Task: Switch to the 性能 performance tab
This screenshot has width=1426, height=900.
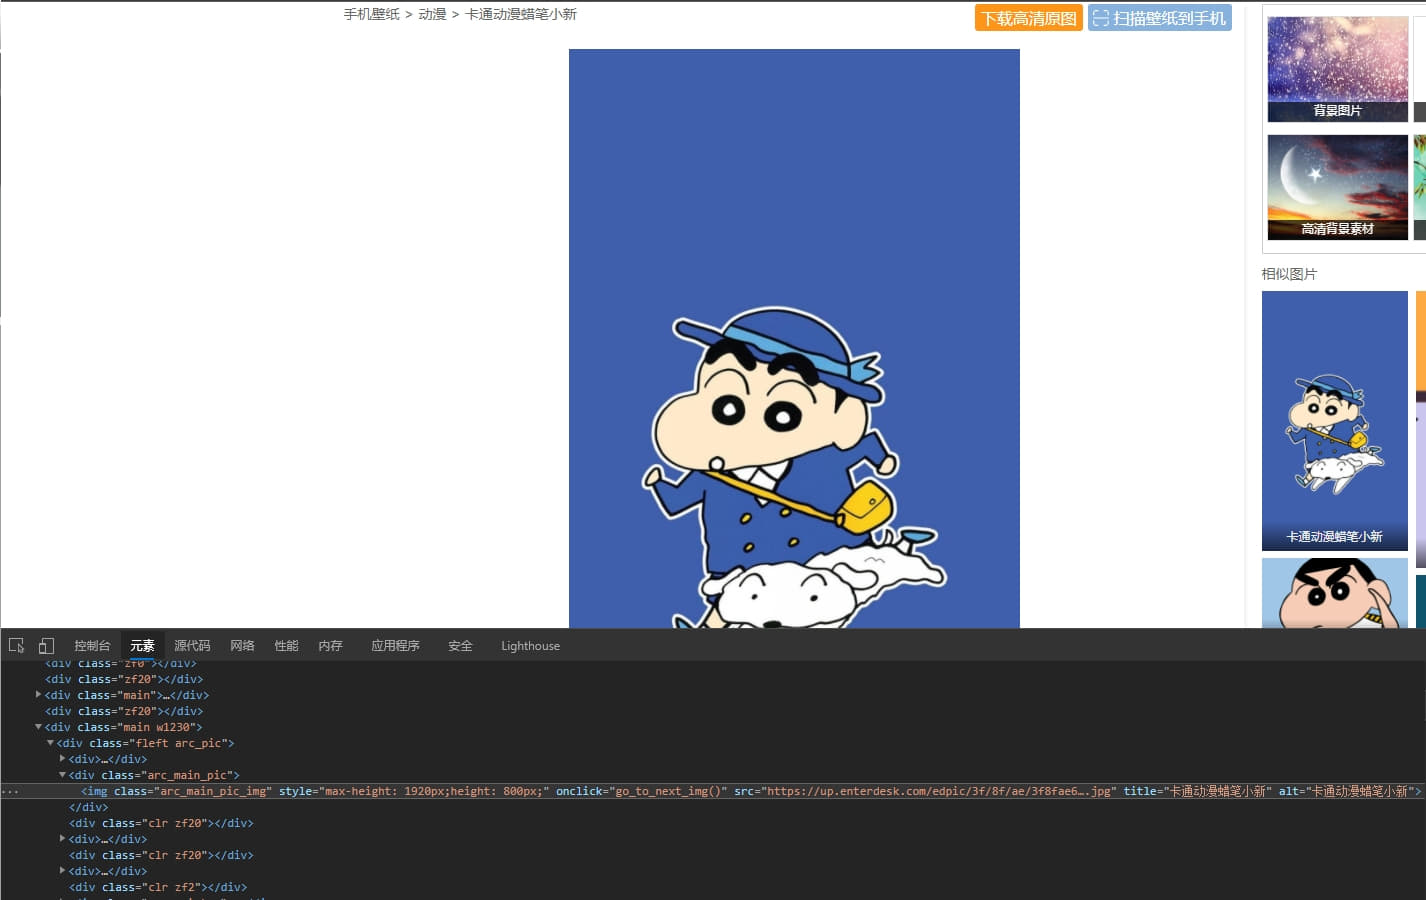Action: (286, 646)
